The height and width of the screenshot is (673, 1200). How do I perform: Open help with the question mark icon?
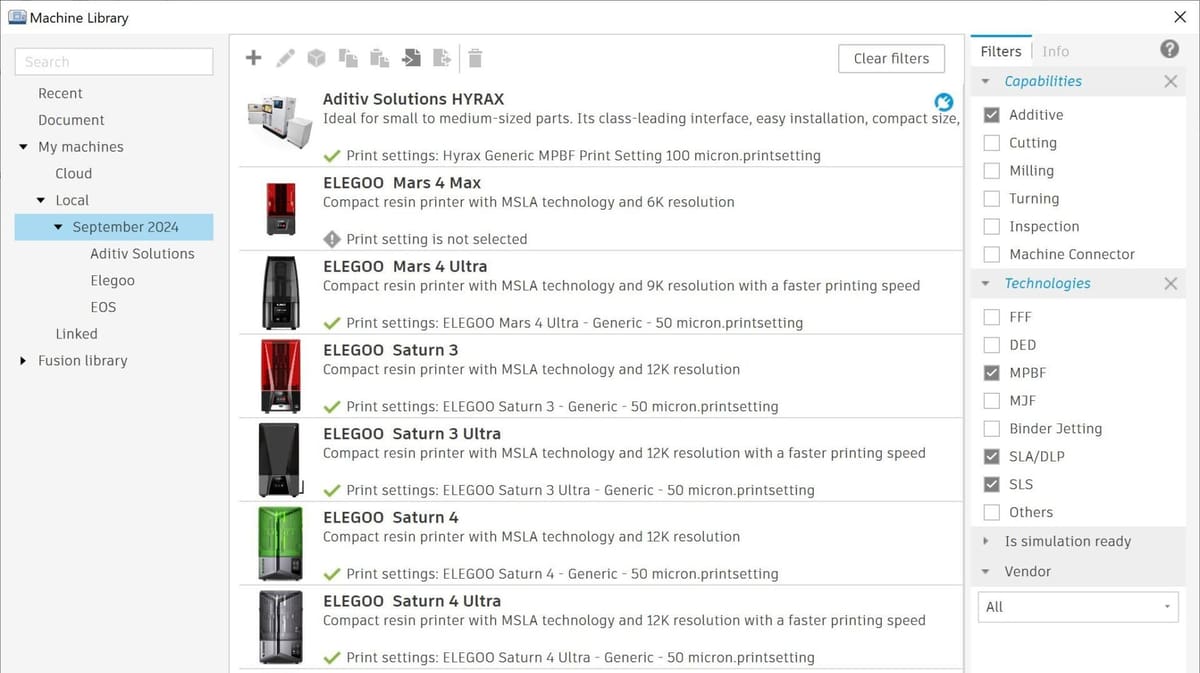click(1169, 50)
